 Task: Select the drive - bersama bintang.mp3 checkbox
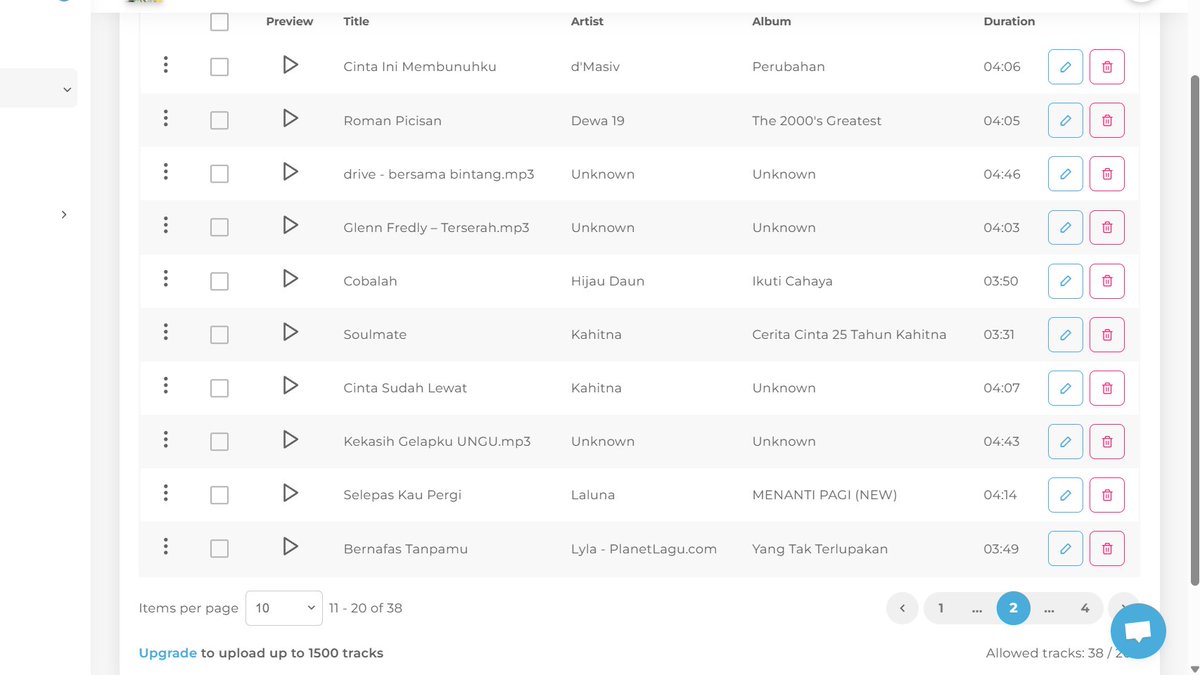click(219, 174)
